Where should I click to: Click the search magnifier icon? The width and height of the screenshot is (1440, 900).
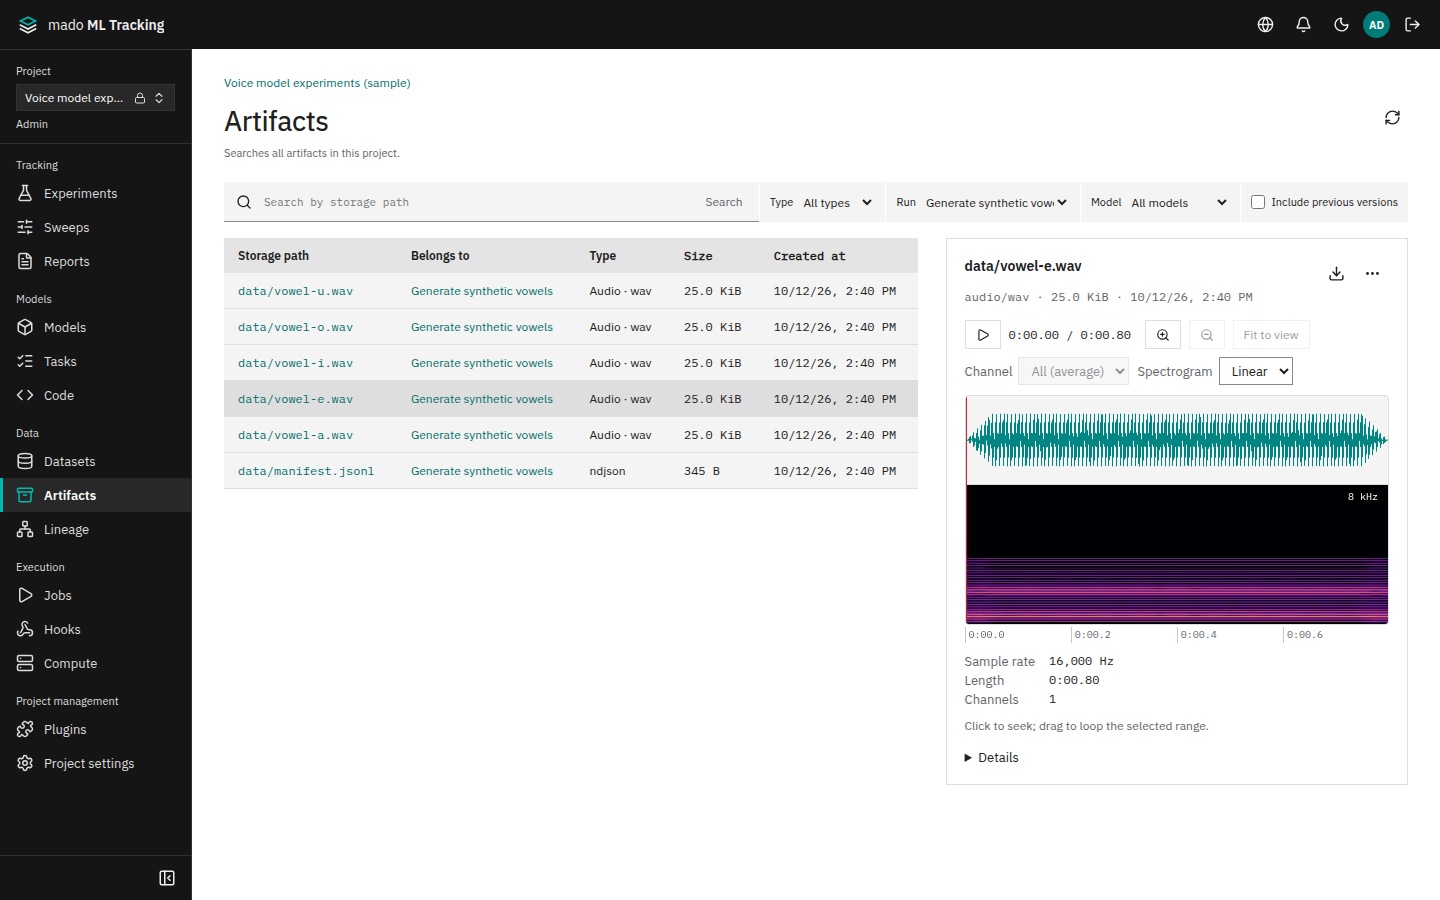point(244,202)
